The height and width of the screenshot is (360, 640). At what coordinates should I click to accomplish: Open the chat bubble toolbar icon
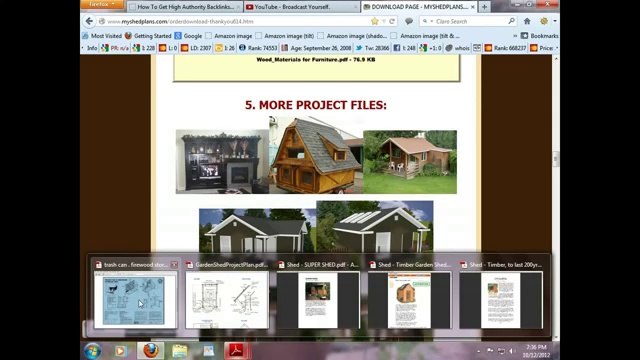pos(409,21)
